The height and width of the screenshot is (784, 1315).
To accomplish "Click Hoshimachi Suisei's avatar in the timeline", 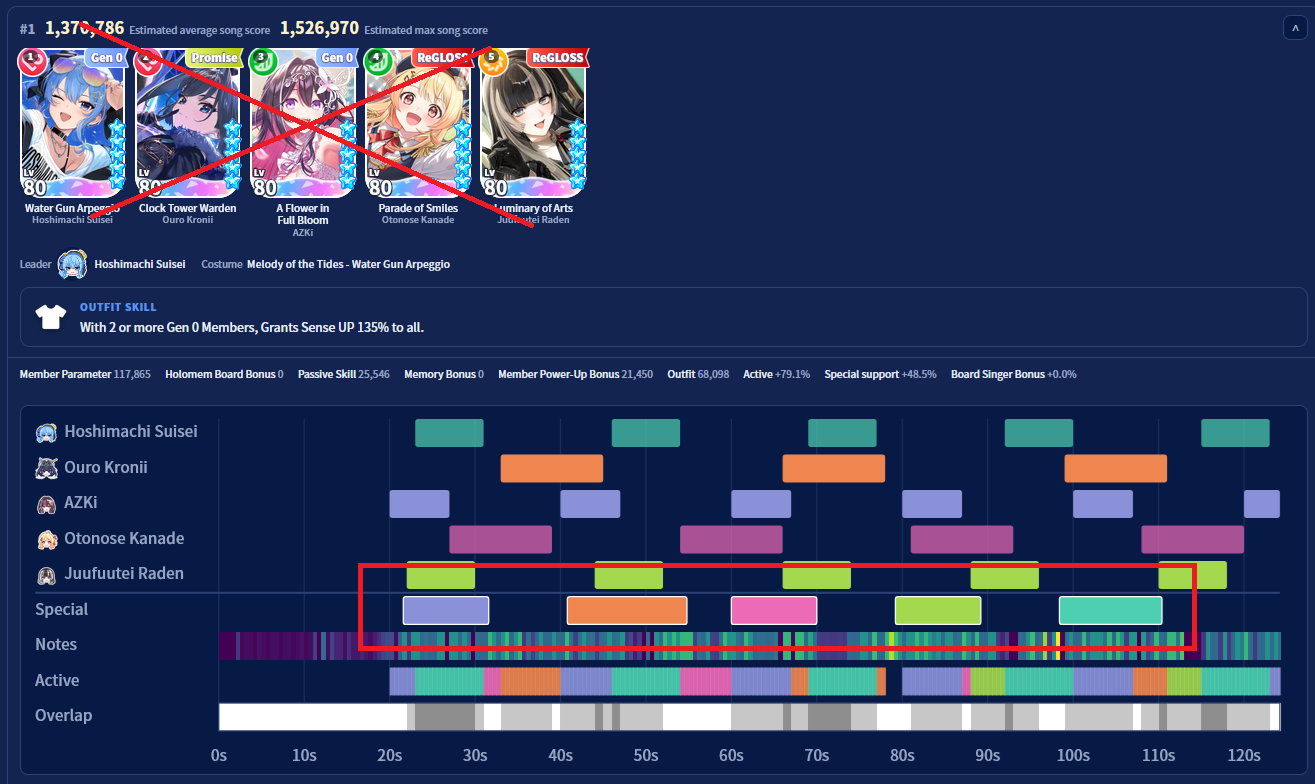I will click(46, 432).
